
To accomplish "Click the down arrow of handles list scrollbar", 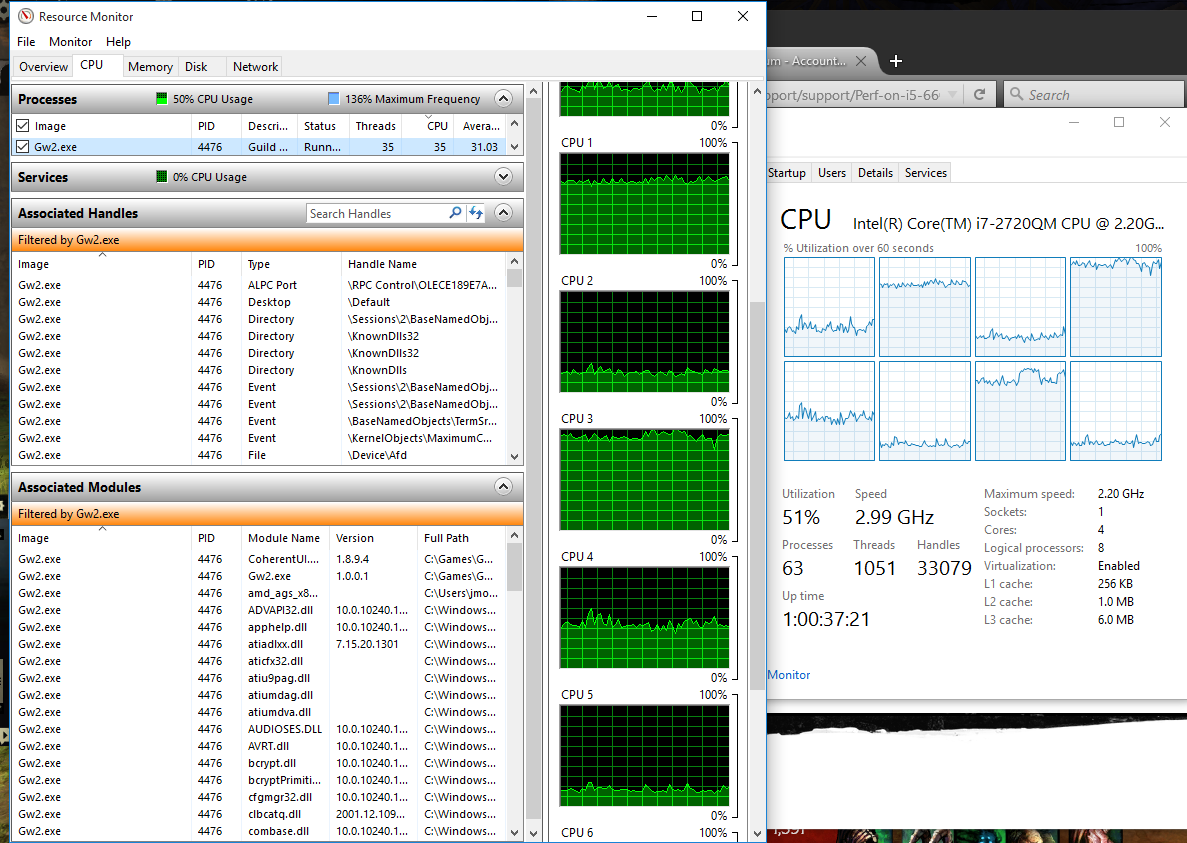I will click(515, 456).
